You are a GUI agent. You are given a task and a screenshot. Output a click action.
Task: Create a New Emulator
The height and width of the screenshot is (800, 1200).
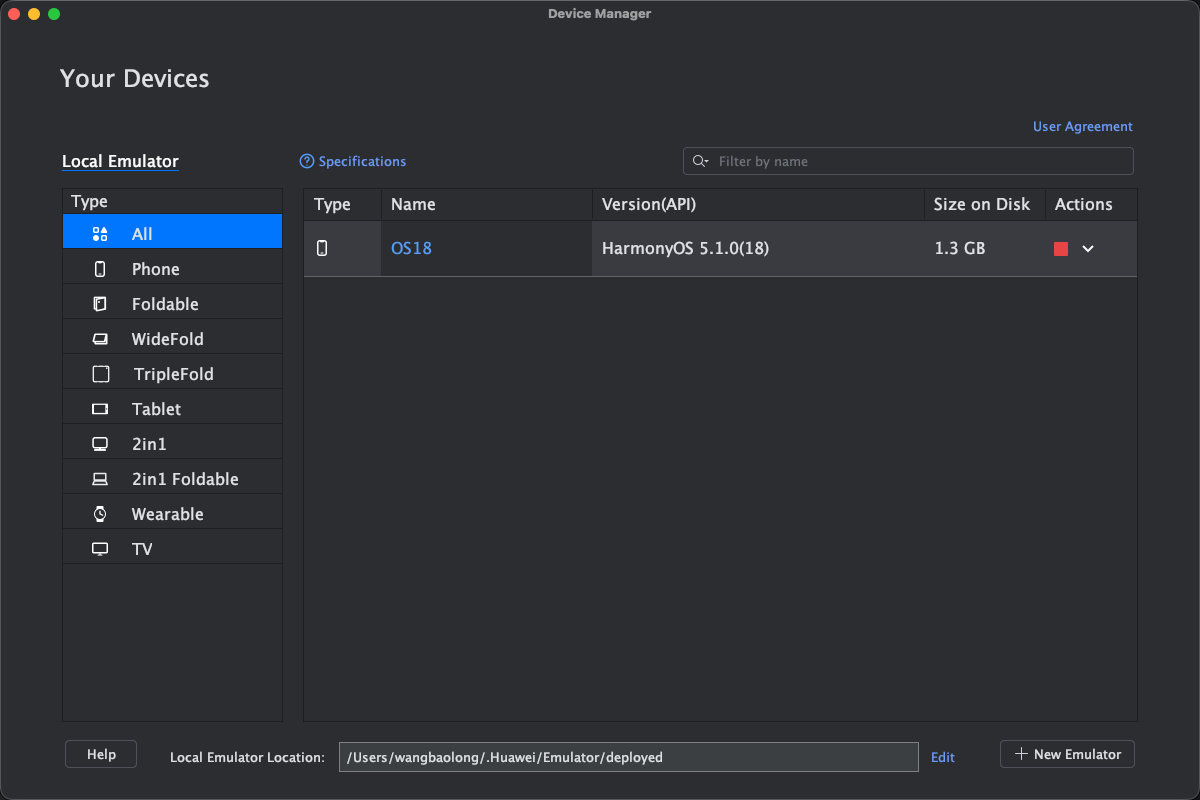pyautogui.click(x=1067, y=754)
